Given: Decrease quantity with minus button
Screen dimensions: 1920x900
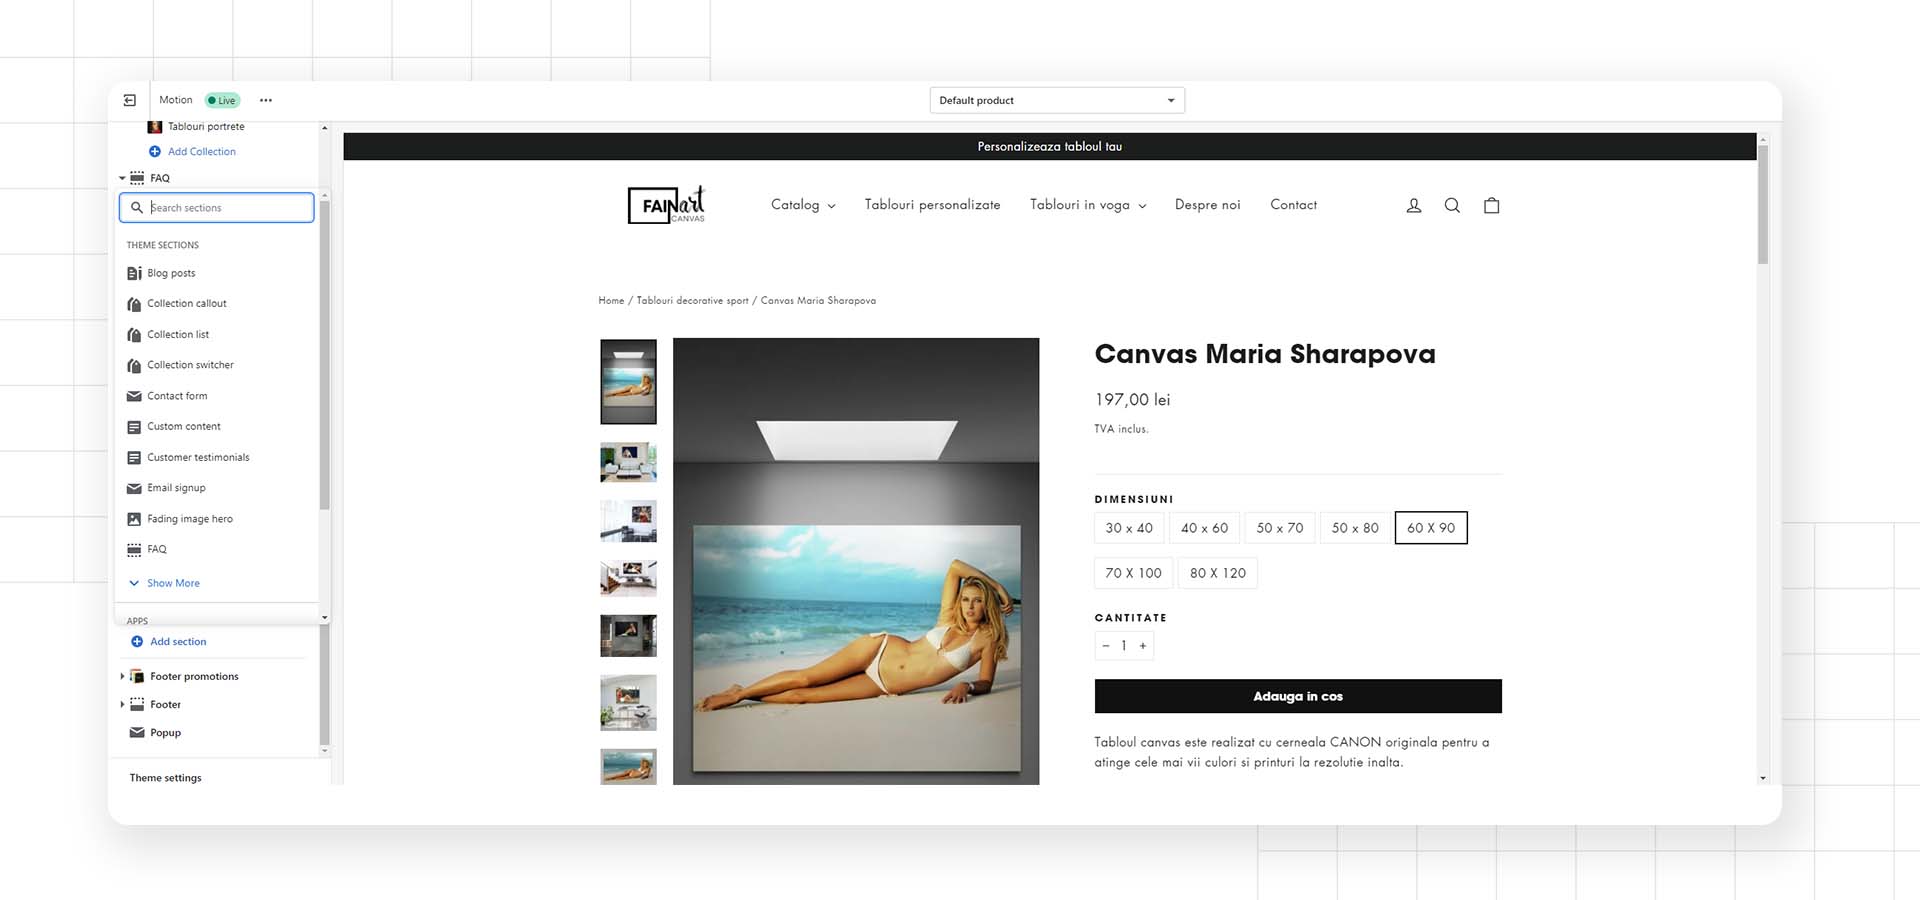Looking at the screenshot, I should pyautogui.click(x=1105, y=646).
